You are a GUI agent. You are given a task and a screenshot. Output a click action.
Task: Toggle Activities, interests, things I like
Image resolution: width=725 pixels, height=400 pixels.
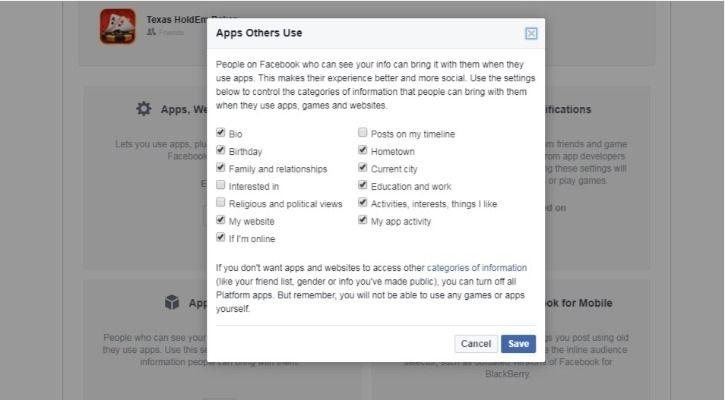click(362, 203)
